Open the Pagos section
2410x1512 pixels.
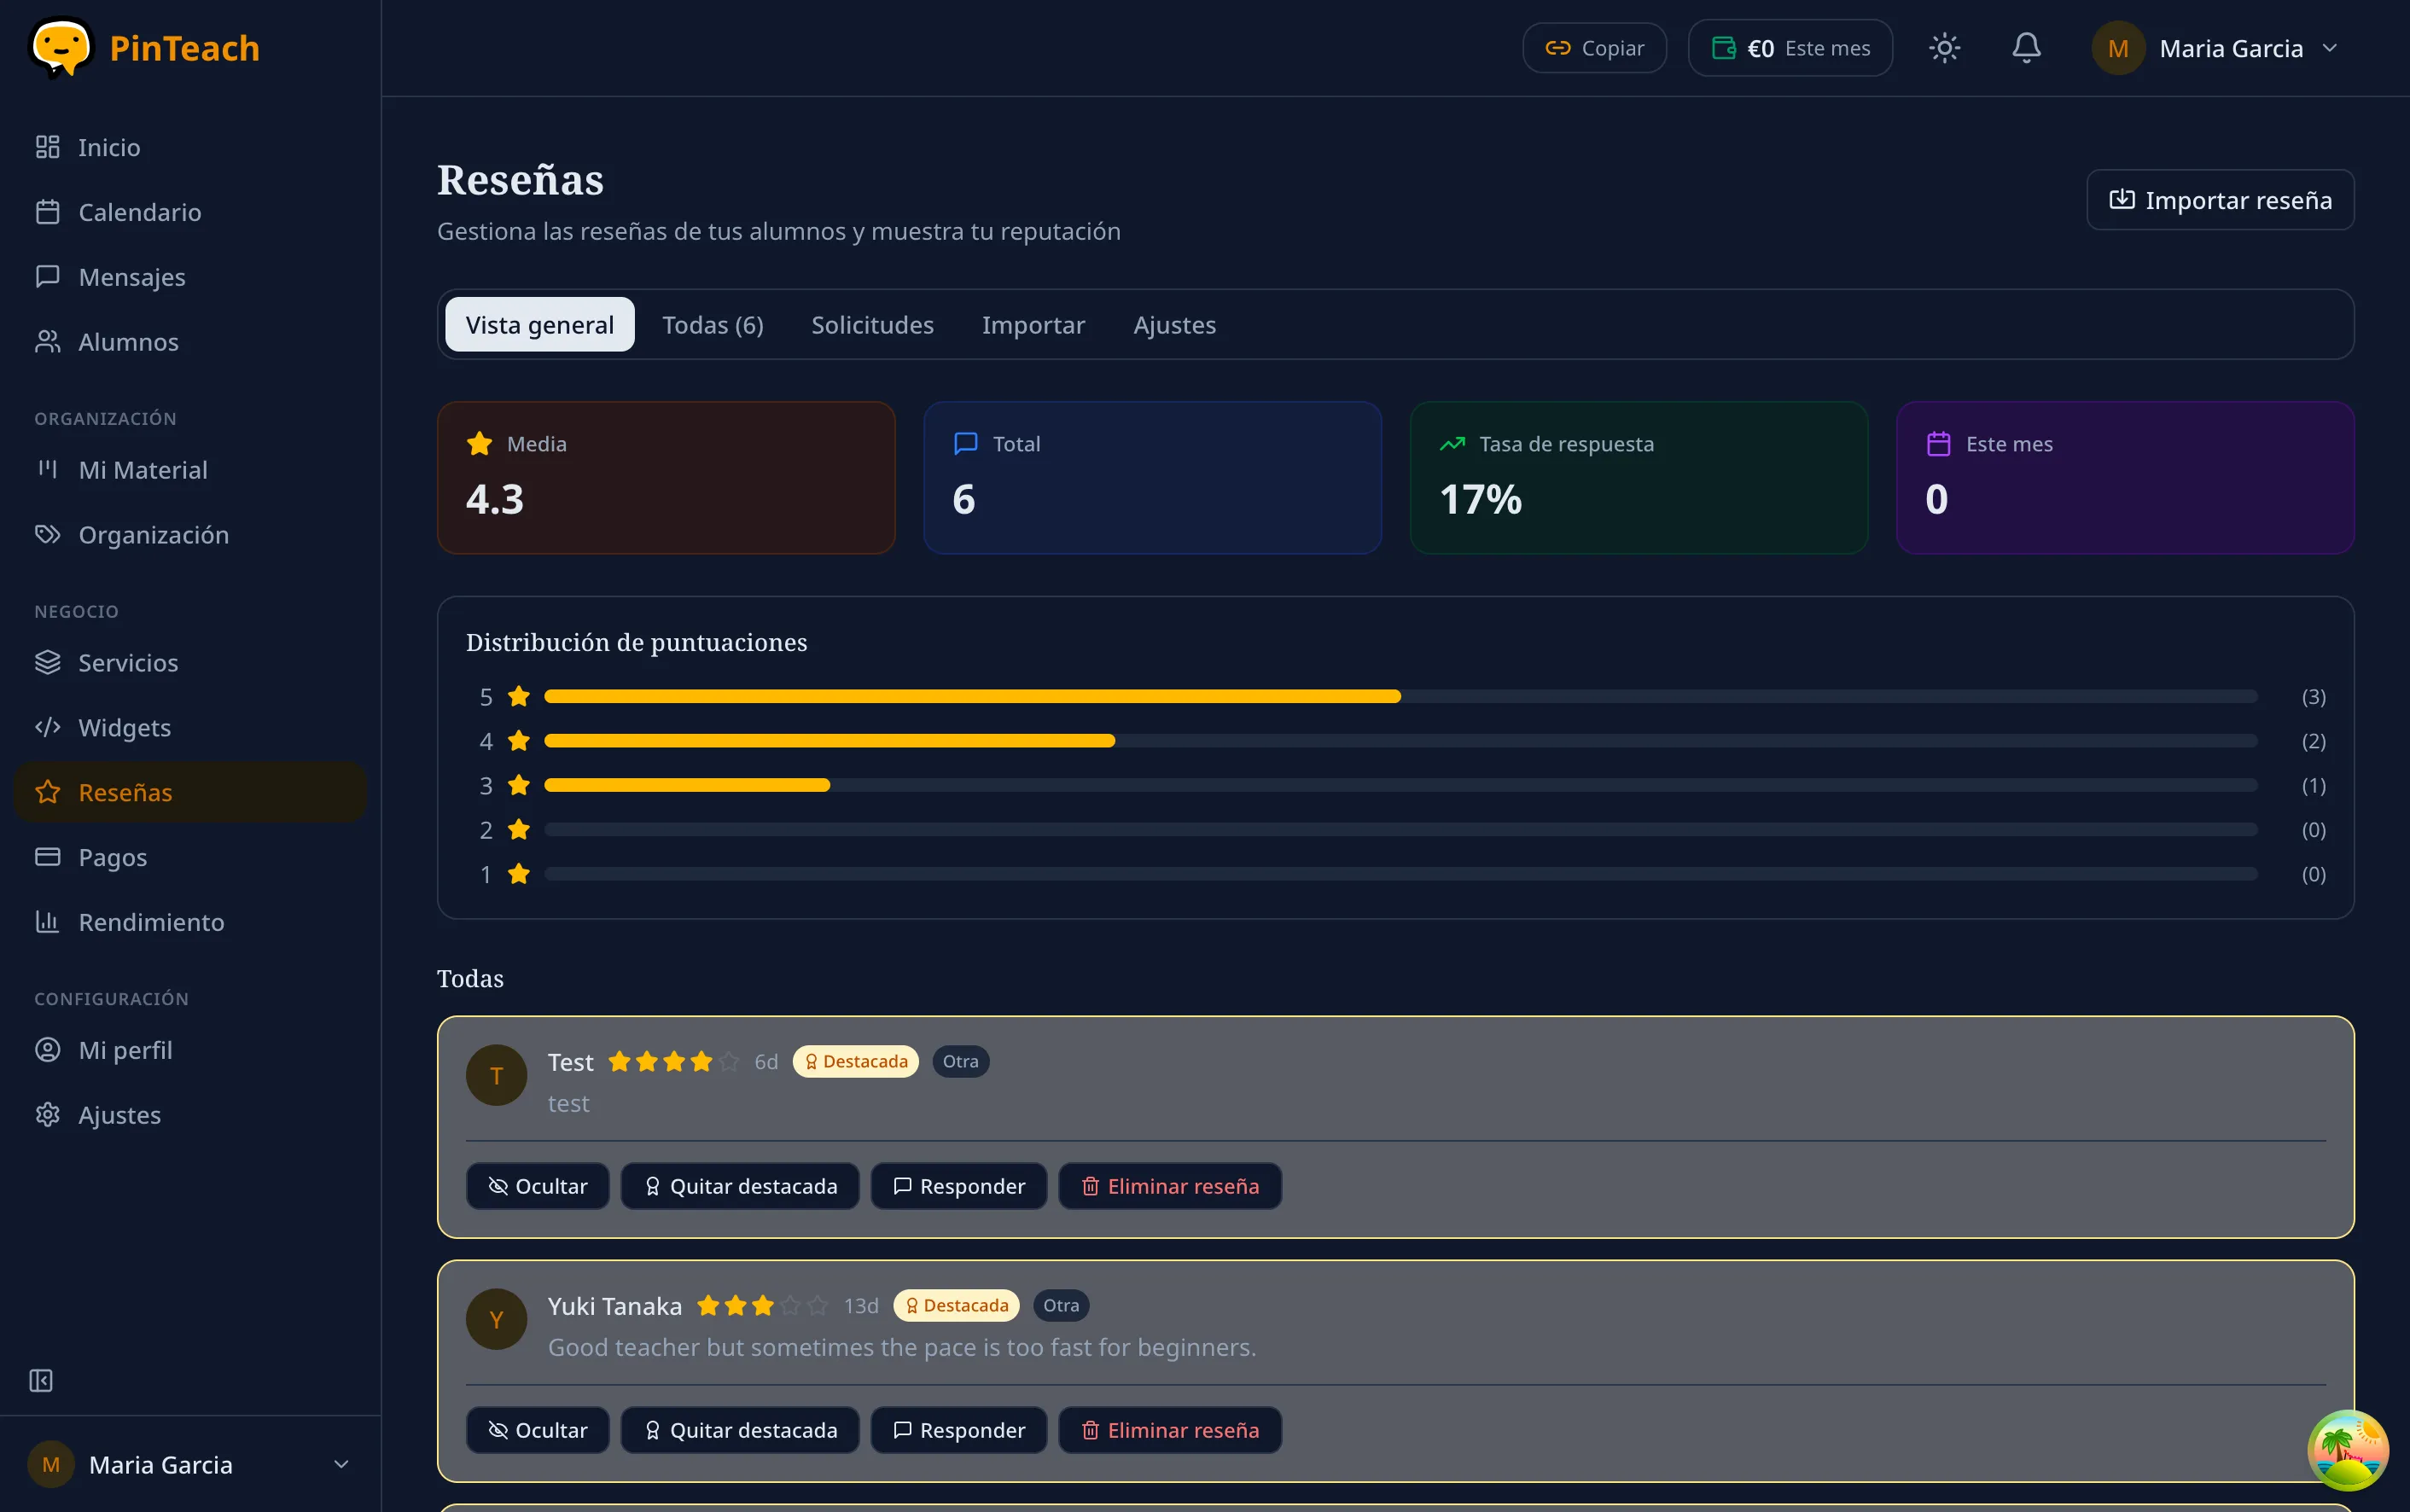point(115,857)
